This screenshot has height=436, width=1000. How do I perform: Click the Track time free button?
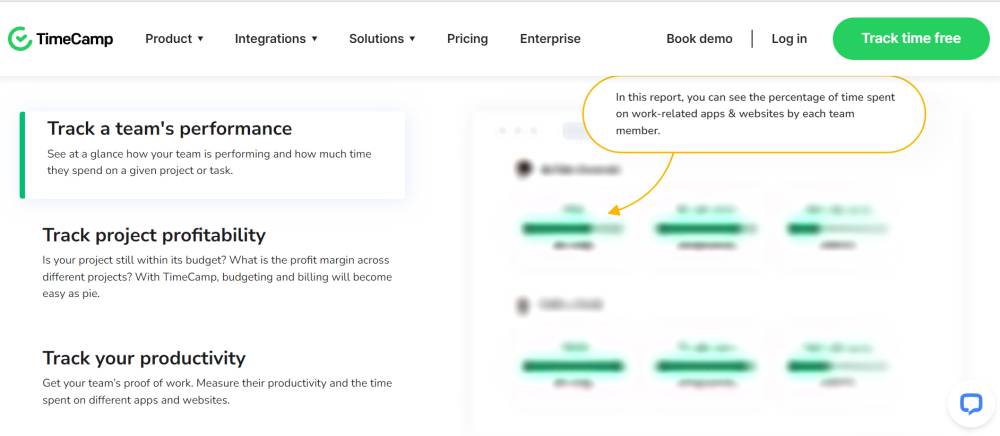pyautogui.click(x=911, y=39)
